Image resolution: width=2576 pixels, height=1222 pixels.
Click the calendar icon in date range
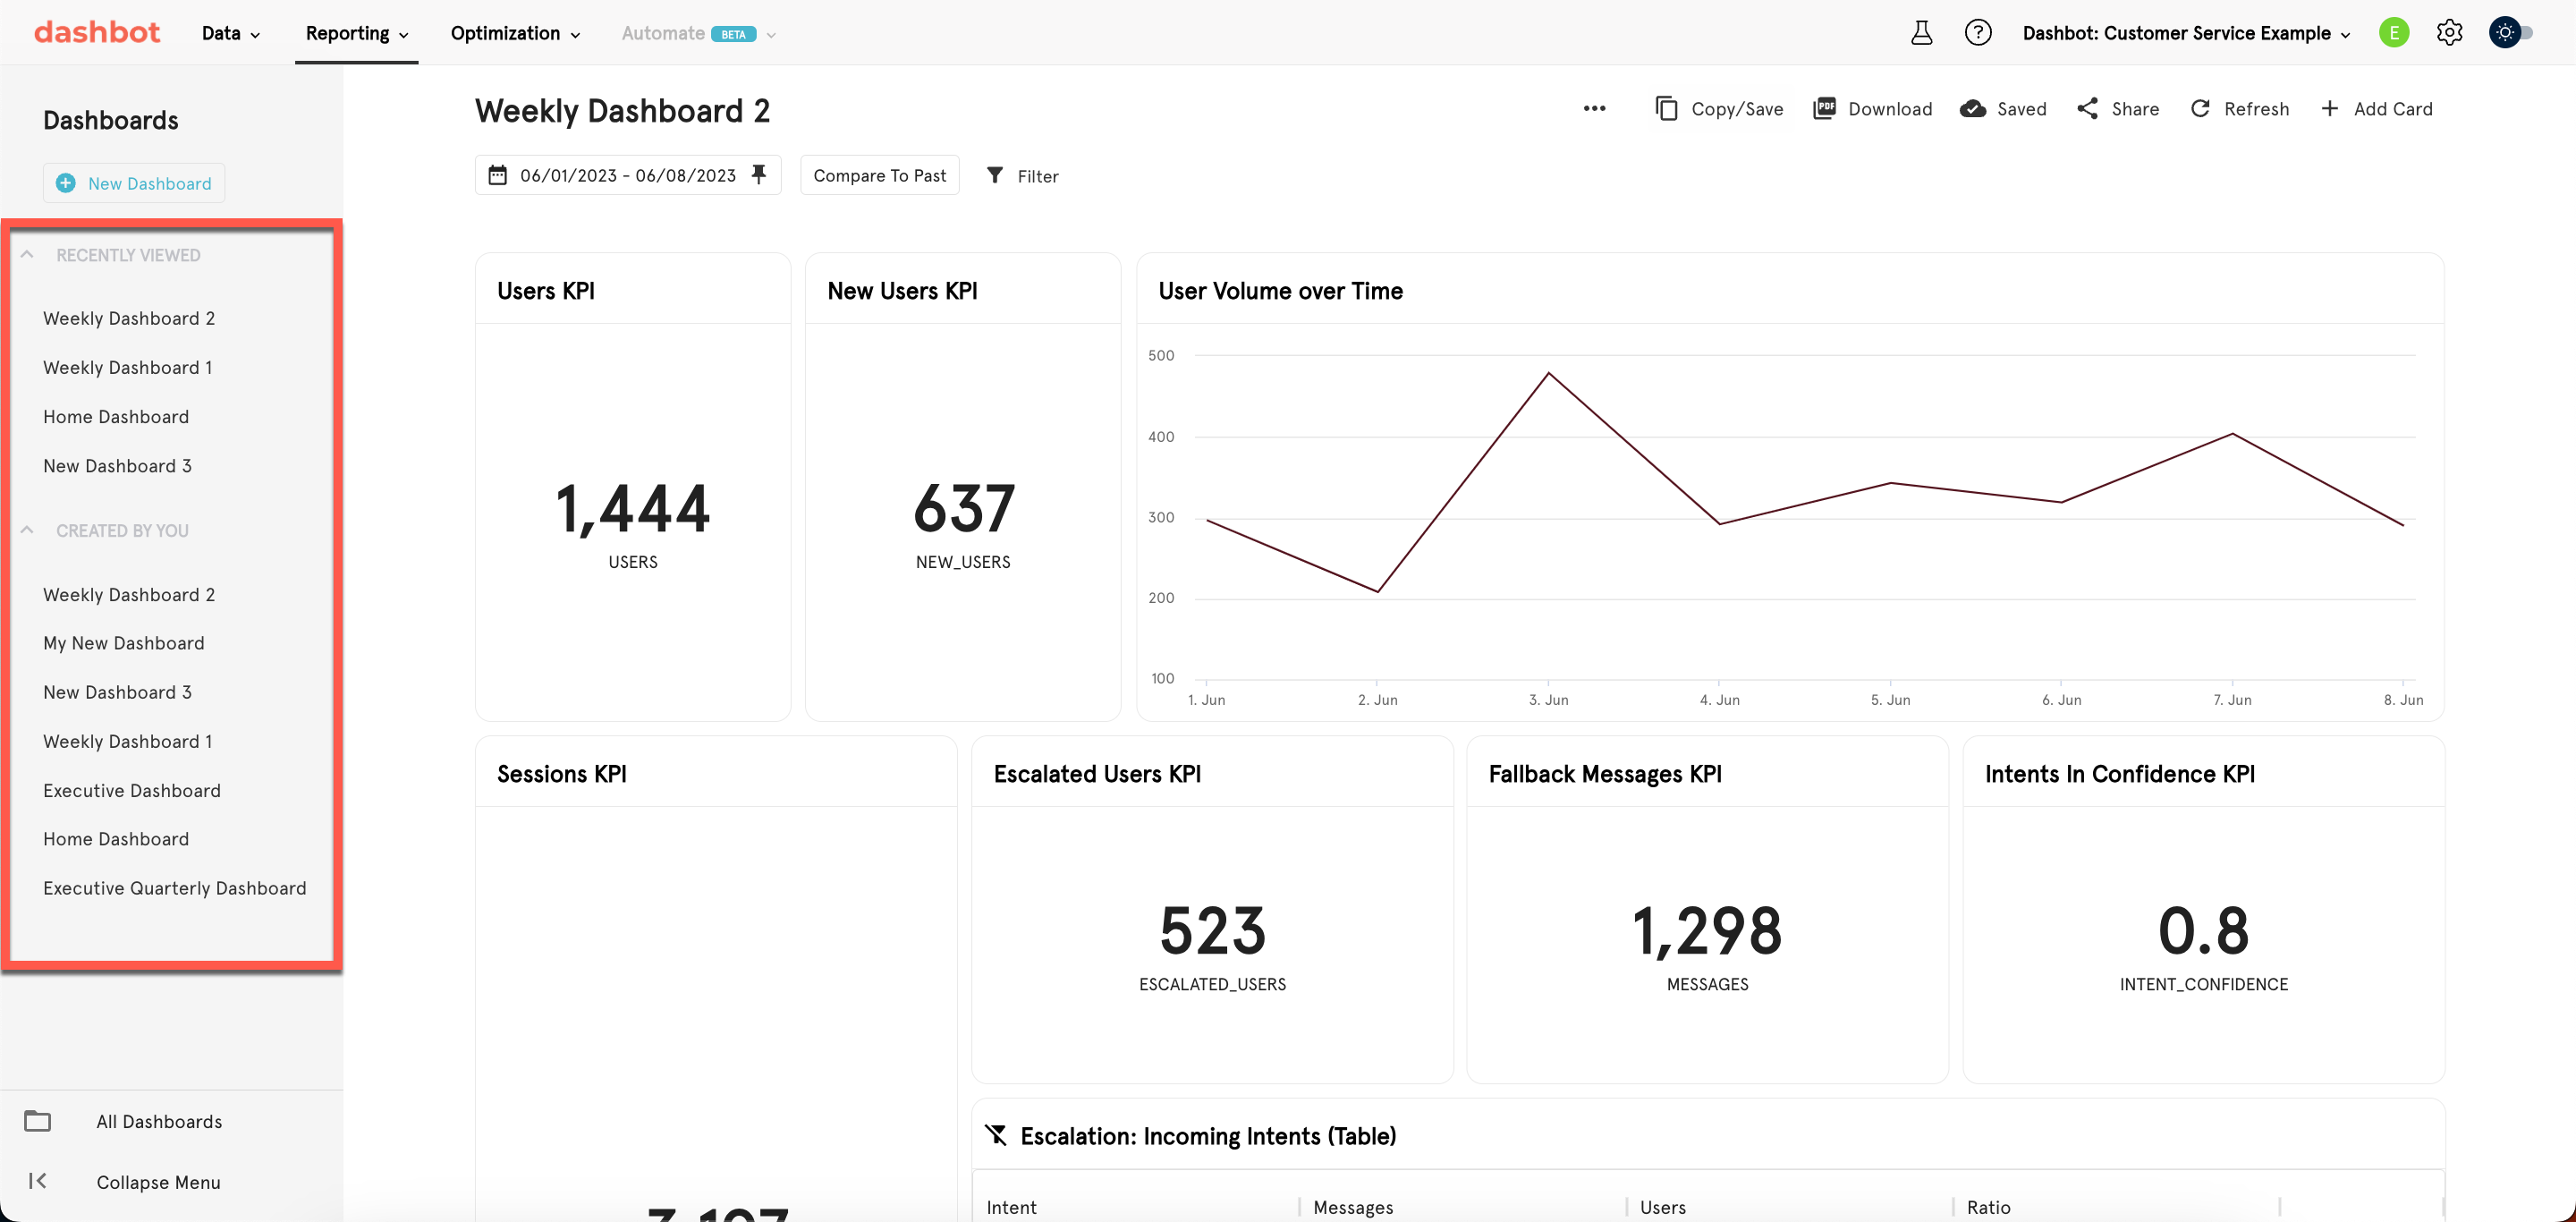[x=497, y=175]
